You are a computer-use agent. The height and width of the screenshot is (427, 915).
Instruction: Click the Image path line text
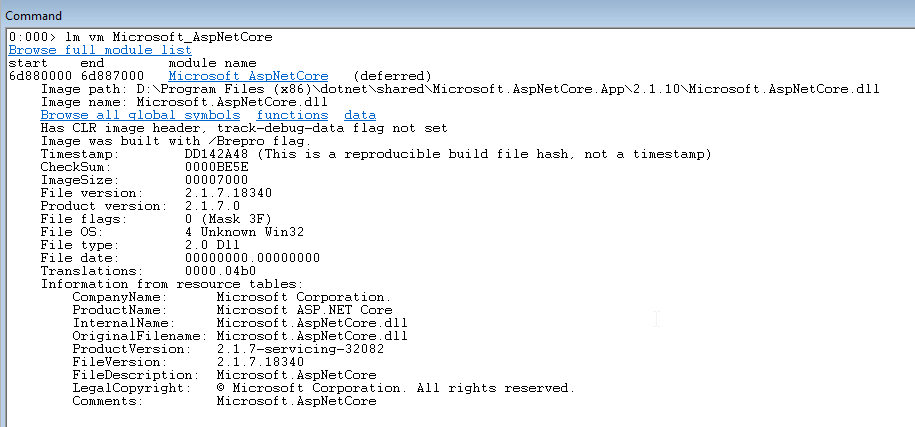[460, 89]
